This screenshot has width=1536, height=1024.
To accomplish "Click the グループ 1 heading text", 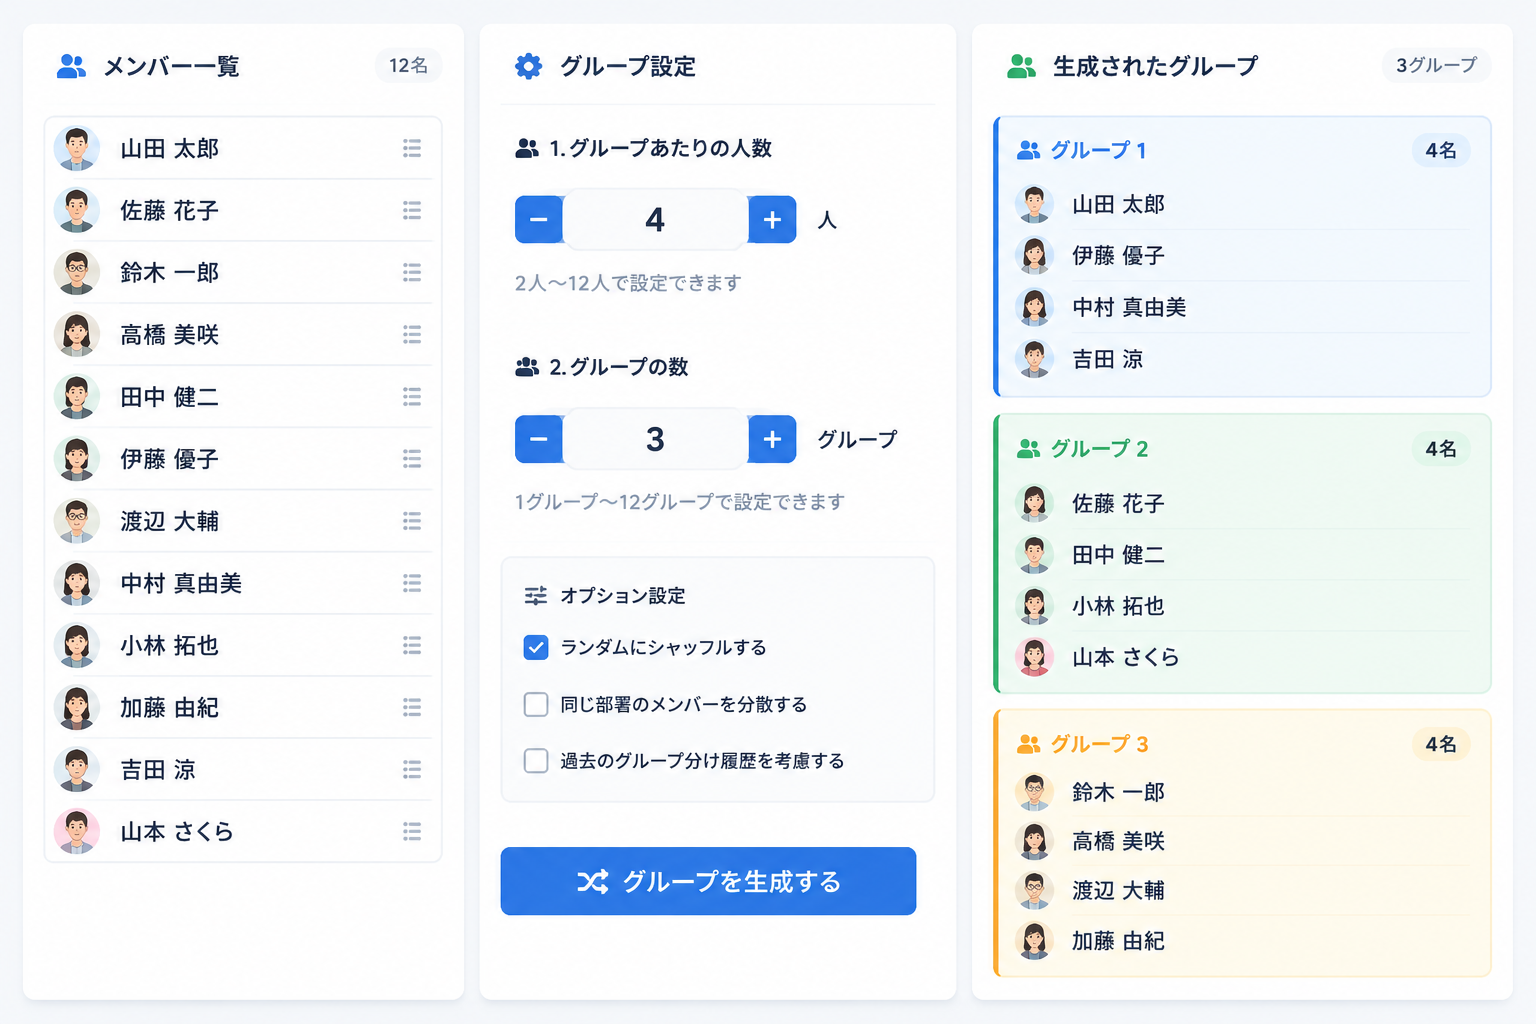I will (1098, 150).
